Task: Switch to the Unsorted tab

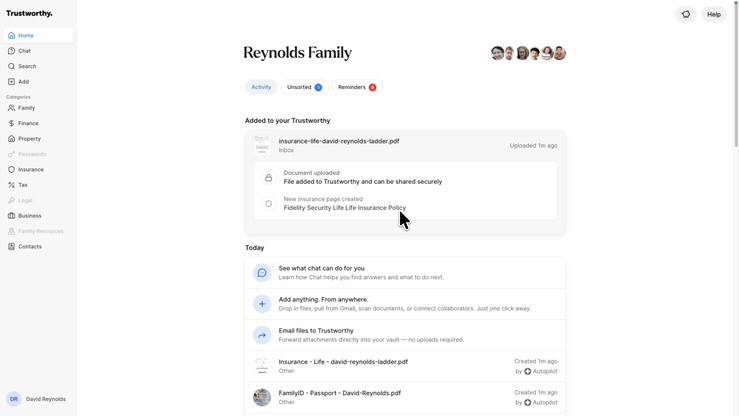Action: [304, 87]
